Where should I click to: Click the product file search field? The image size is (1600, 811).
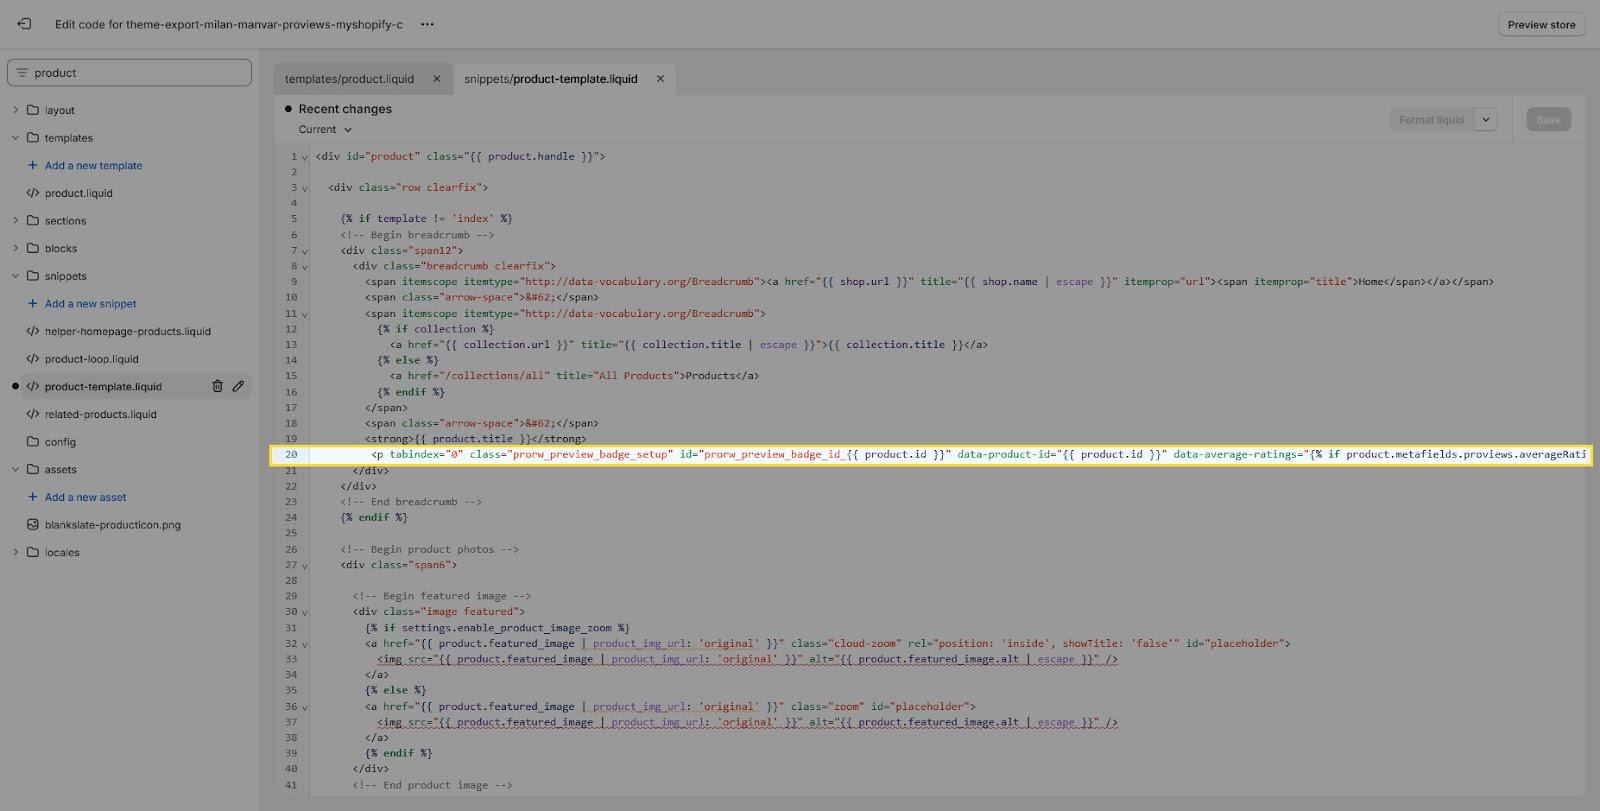pos(130,73)
